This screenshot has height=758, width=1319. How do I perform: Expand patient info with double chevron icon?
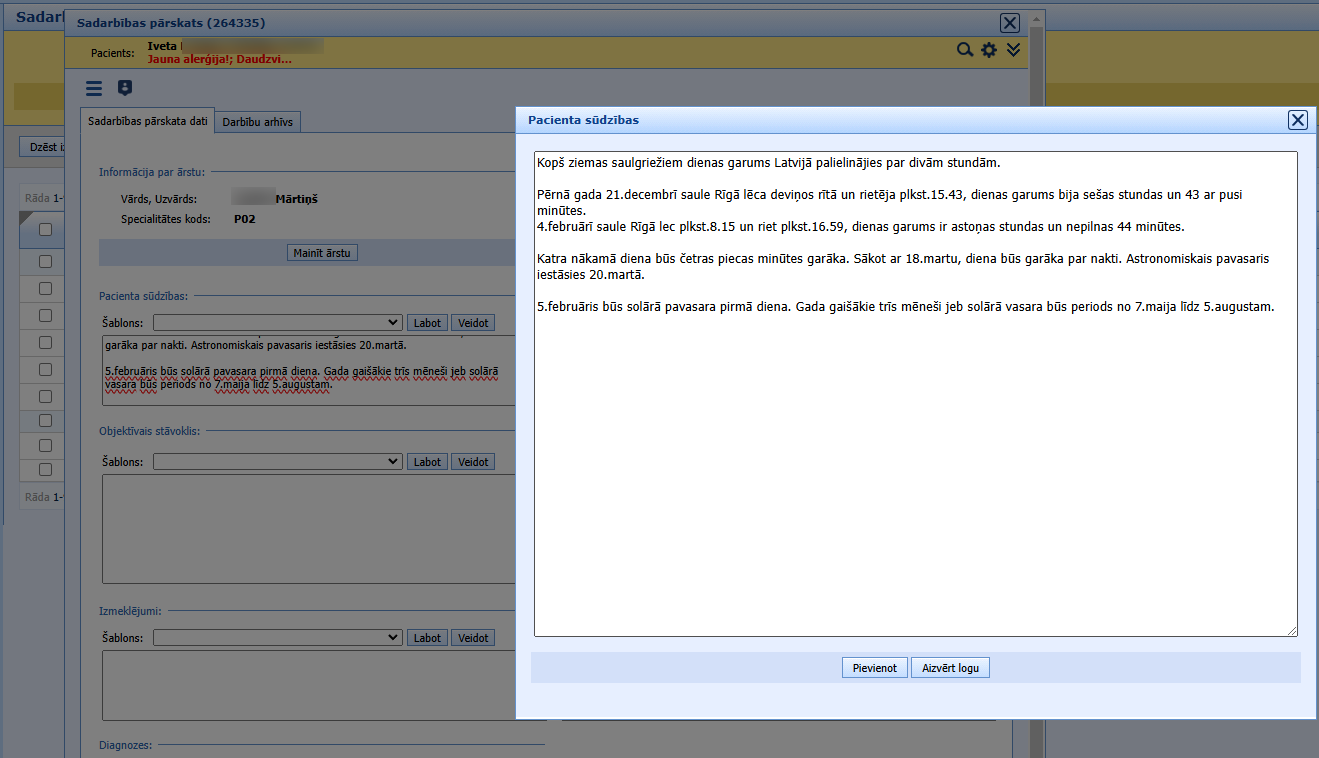coord(1013,50)
